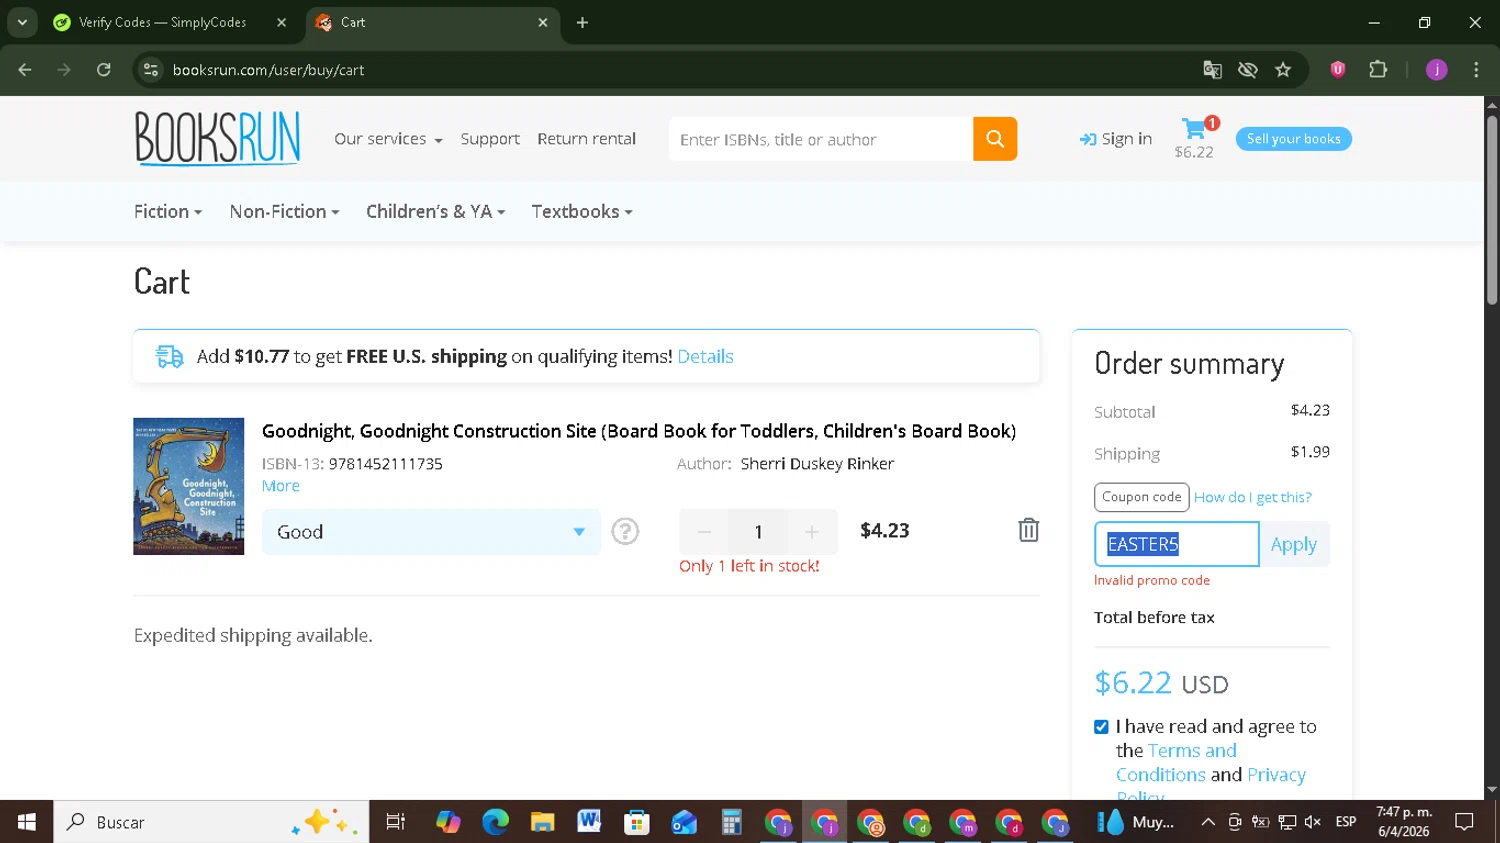The image size is (1500, 843).
Task: Switch to Verify Codes — SimplyCodes tab
Action: [170, 22]
